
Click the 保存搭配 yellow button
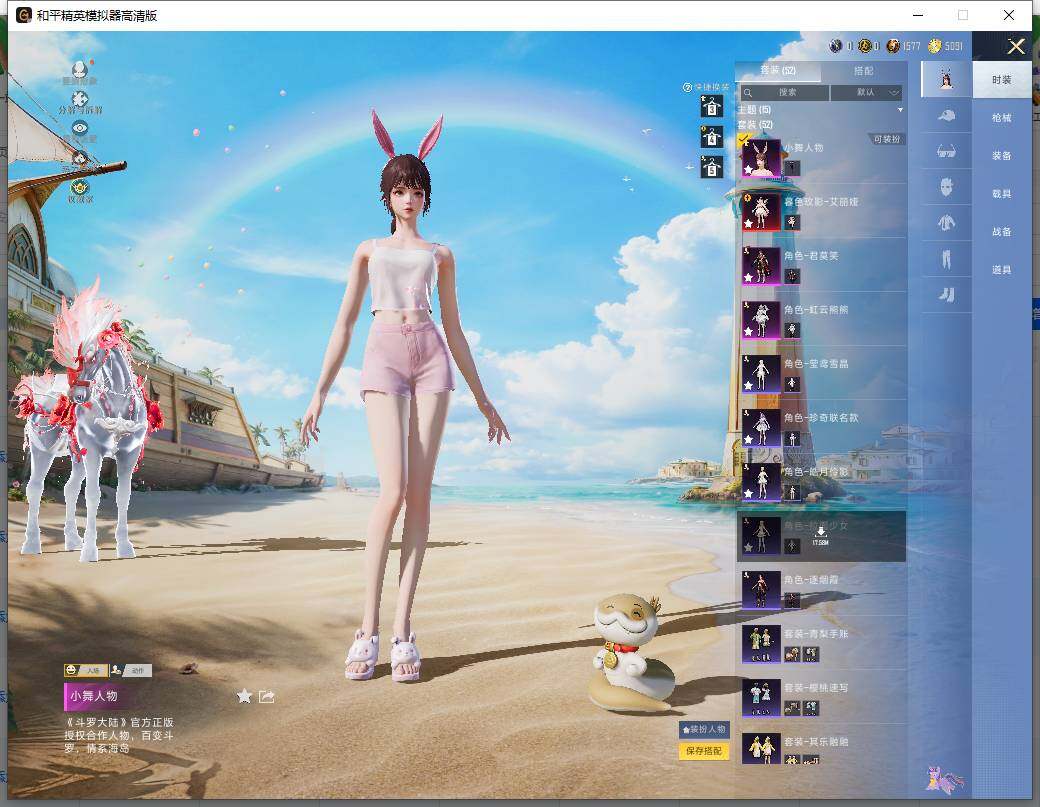(704, 751)
